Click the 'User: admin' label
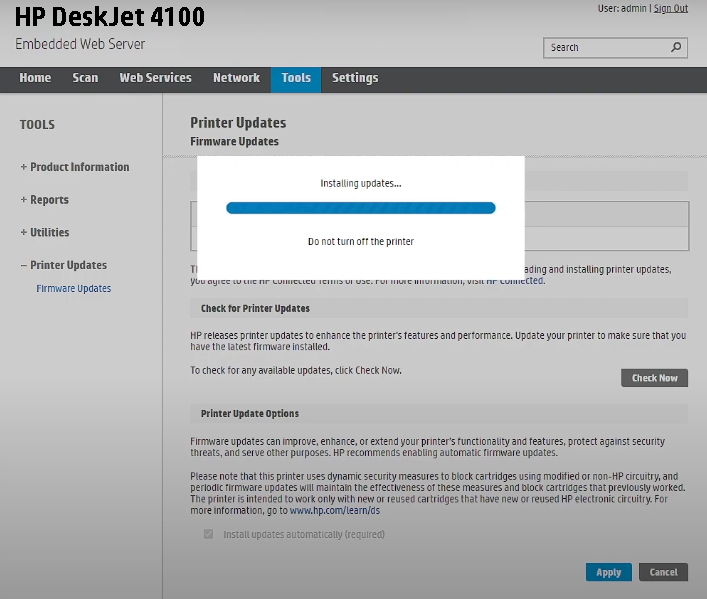 [x=622, y=8]
